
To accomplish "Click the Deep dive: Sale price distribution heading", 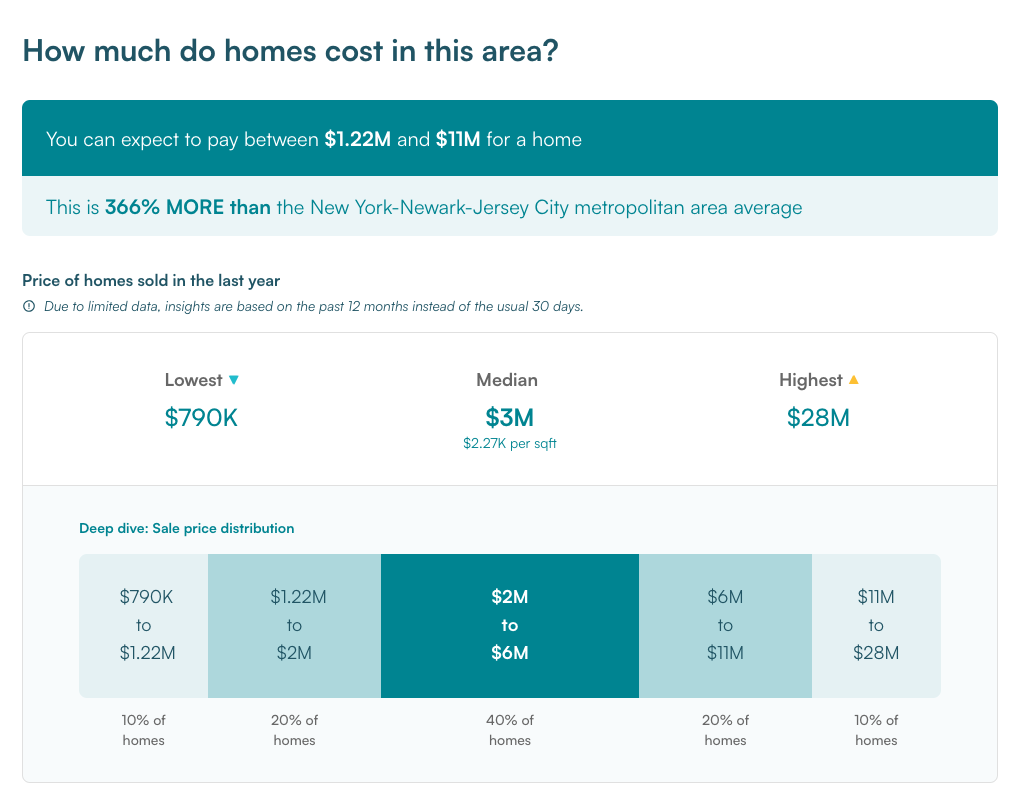I will [x=187, y=528].
